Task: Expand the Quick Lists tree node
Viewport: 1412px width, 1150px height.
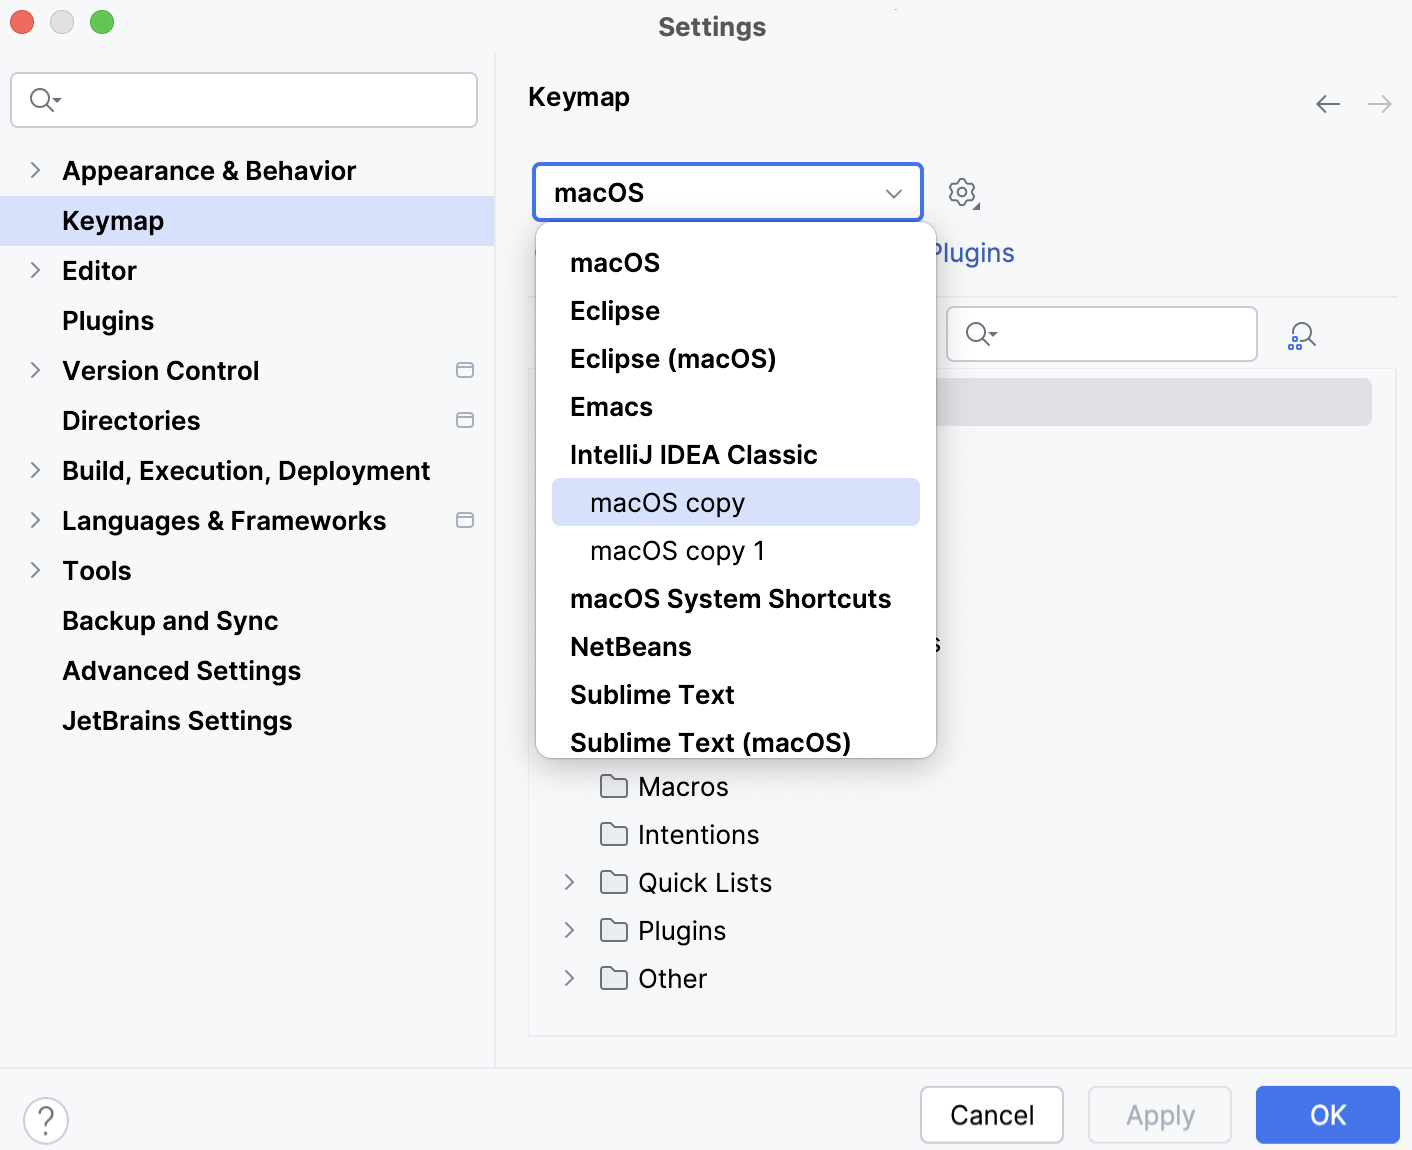Action: click(570, 882)
